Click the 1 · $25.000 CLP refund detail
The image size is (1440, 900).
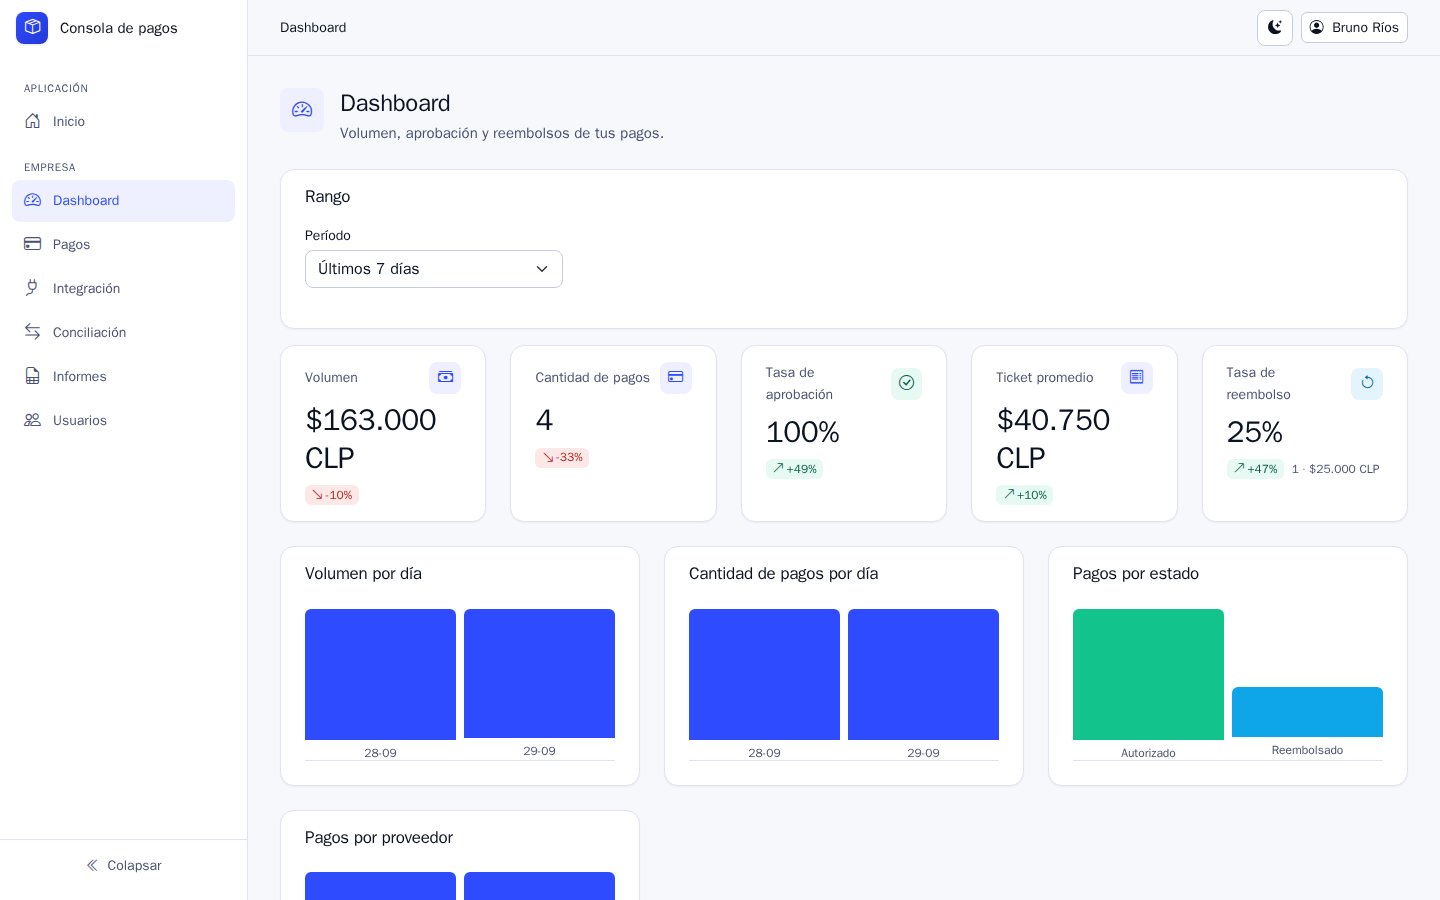click(1335, 469)
